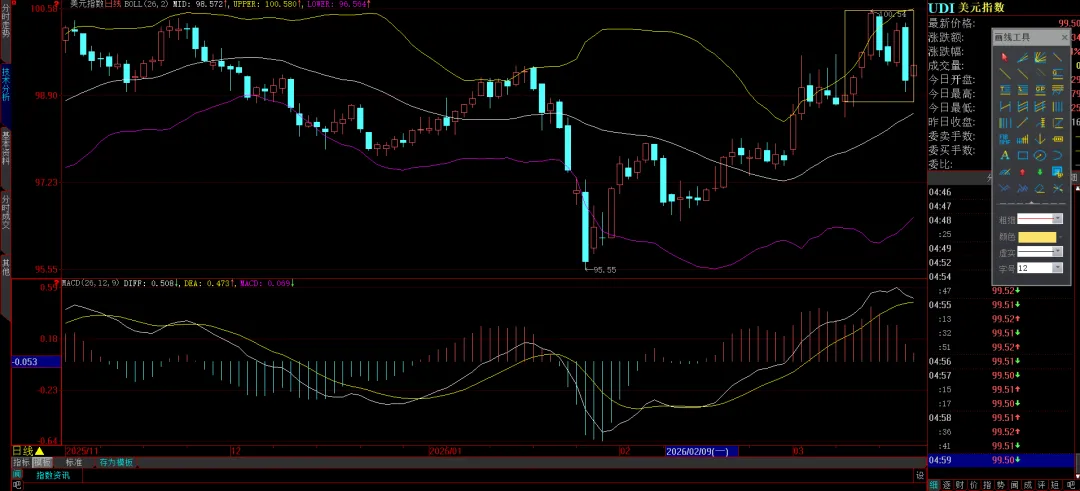Screen dimensions: 1080x491
Task: Open the 评 comments tab at bottom right
Action: pyautogui.click(x=1041, y=485)
